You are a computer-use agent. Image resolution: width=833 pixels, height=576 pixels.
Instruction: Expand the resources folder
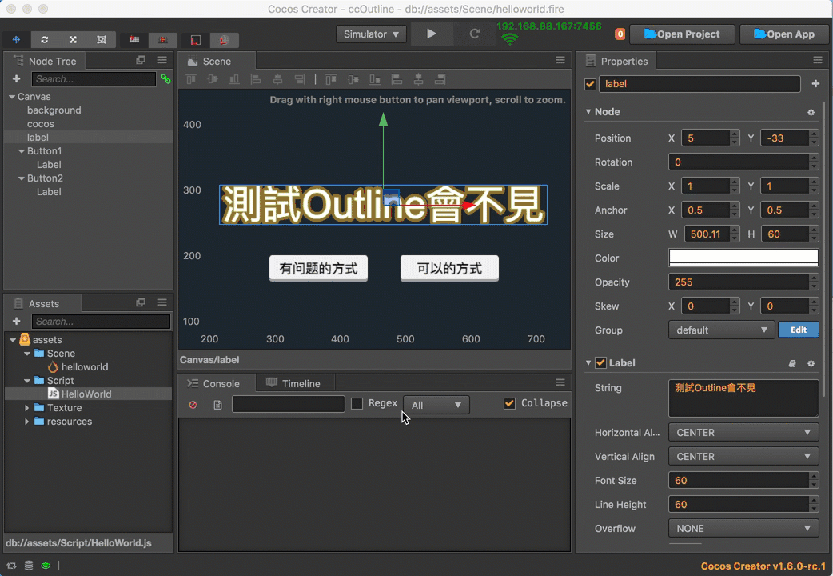click(27, 421)
